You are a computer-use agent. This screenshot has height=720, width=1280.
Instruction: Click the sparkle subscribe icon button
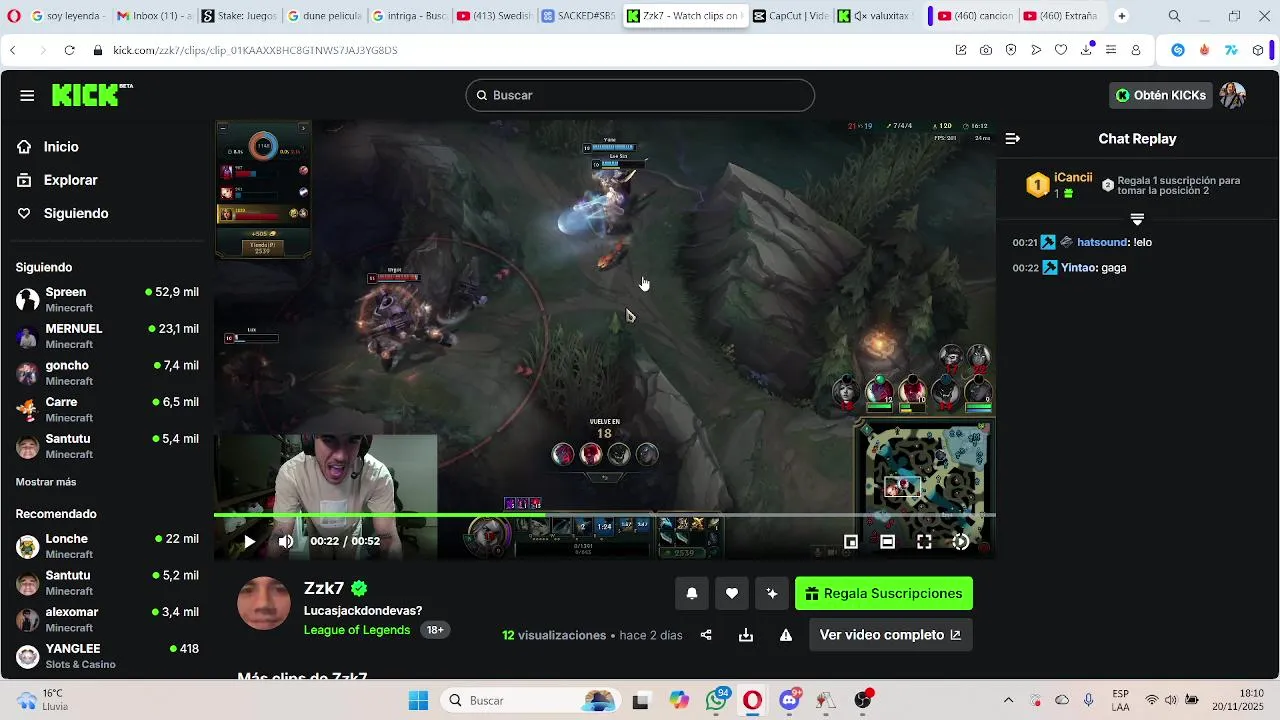pos(772,594)
